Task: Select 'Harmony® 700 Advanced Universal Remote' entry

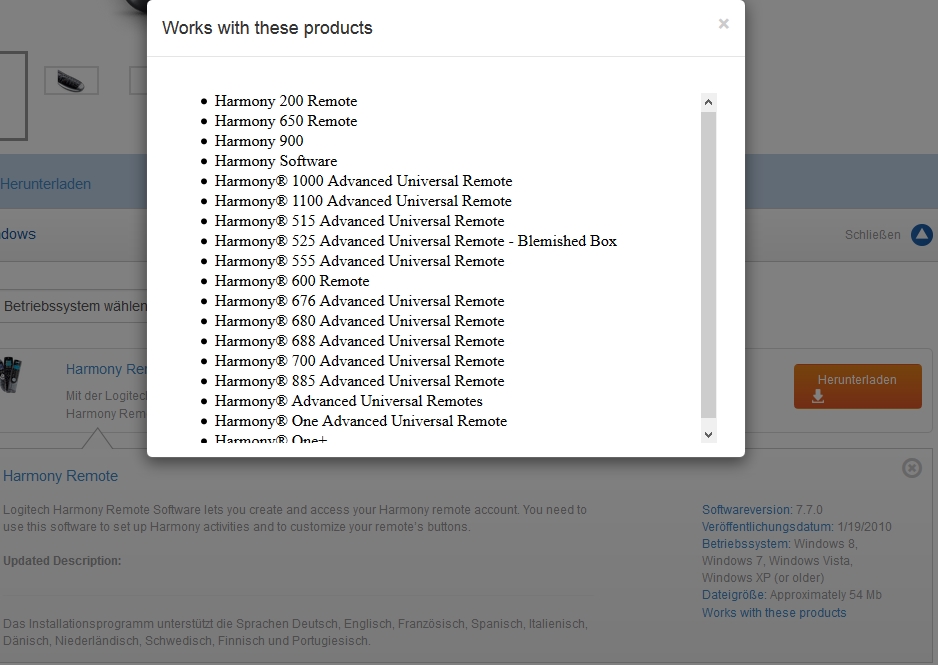Action: tap(360, 361)
